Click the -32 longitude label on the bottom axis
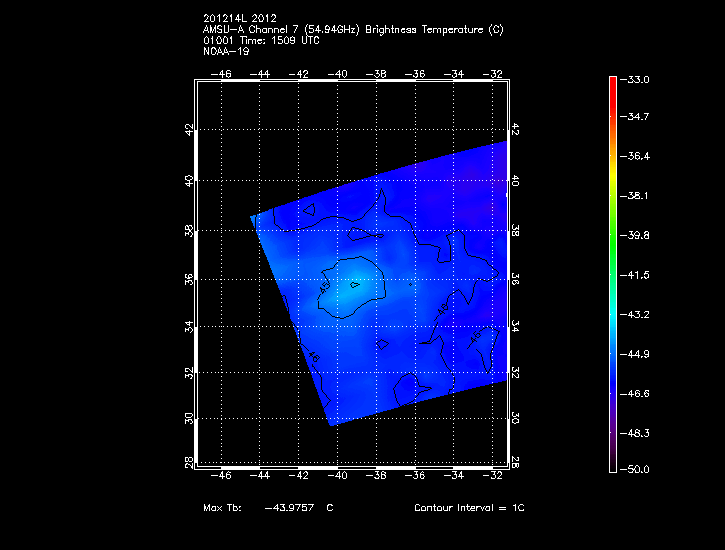Screen dimensions: 725x550 click(x=492, y=475)
